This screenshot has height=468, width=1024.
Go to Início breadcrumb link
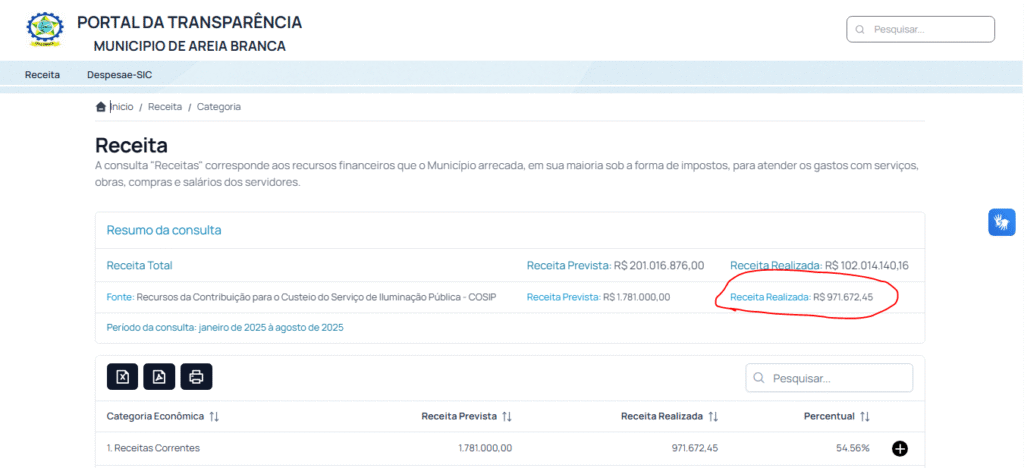tap(121, 106)
